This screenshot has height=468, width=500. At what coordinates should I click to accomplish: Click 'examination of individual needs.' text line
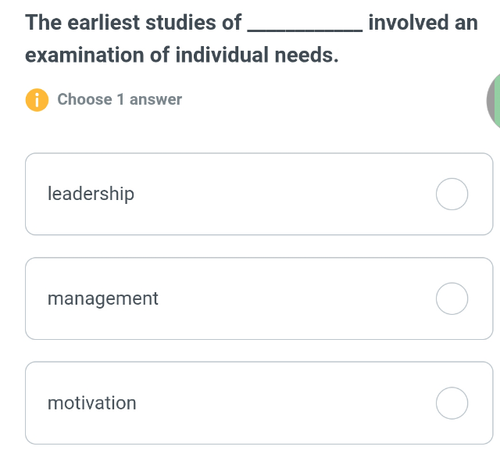182,55
